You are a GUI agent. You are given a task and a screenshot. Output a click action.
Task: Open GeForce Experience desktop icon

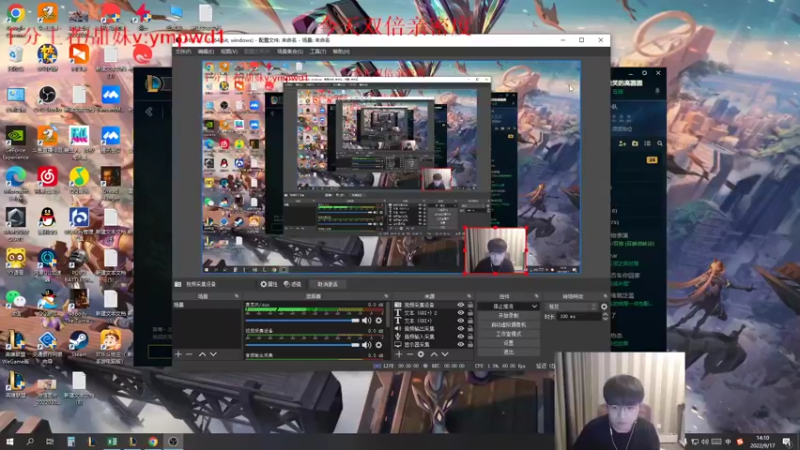coord(16,143)
